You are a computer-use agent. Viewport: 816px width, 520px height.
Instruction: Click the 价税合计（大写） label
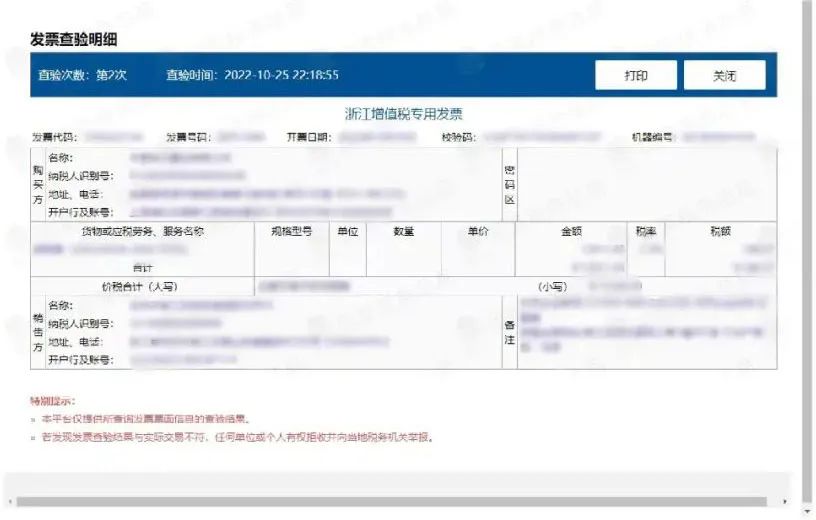point(139,287)
